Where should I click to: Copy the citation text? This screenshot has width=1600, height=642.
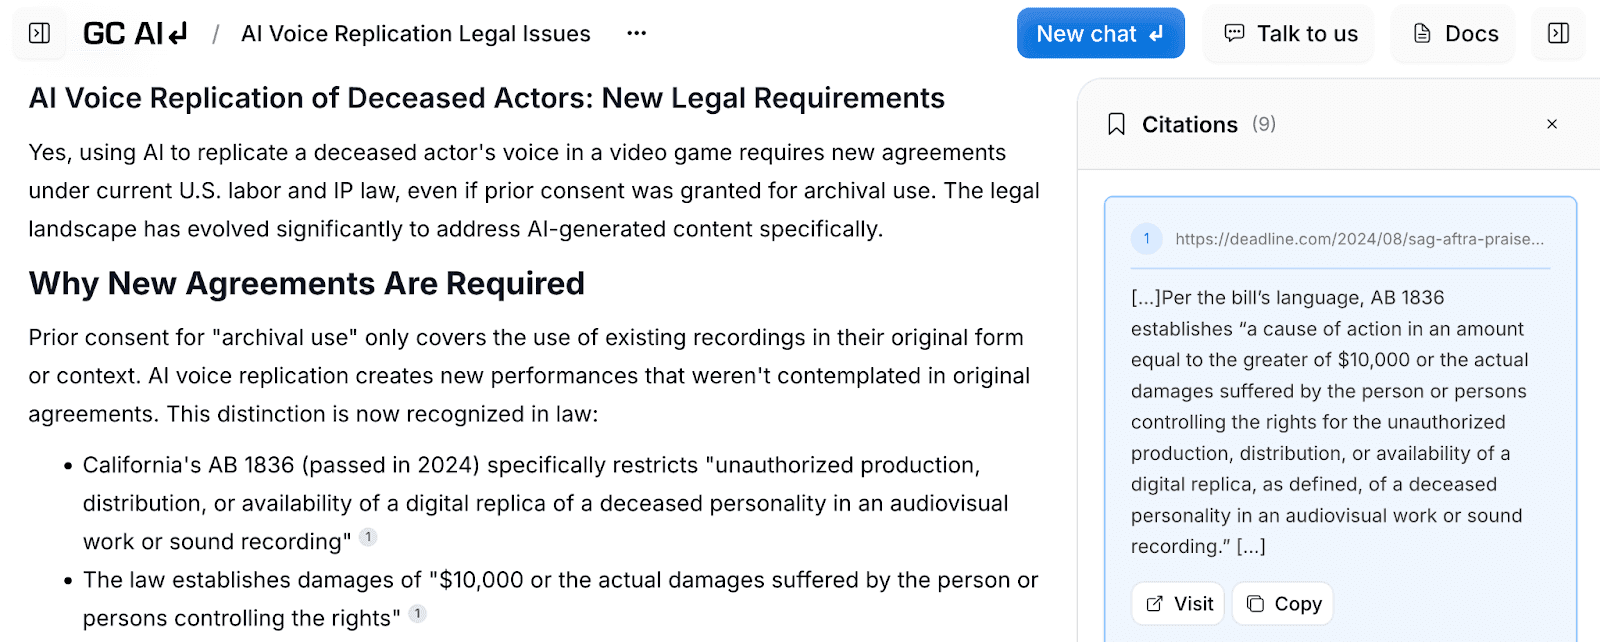tap(1283, 604)
